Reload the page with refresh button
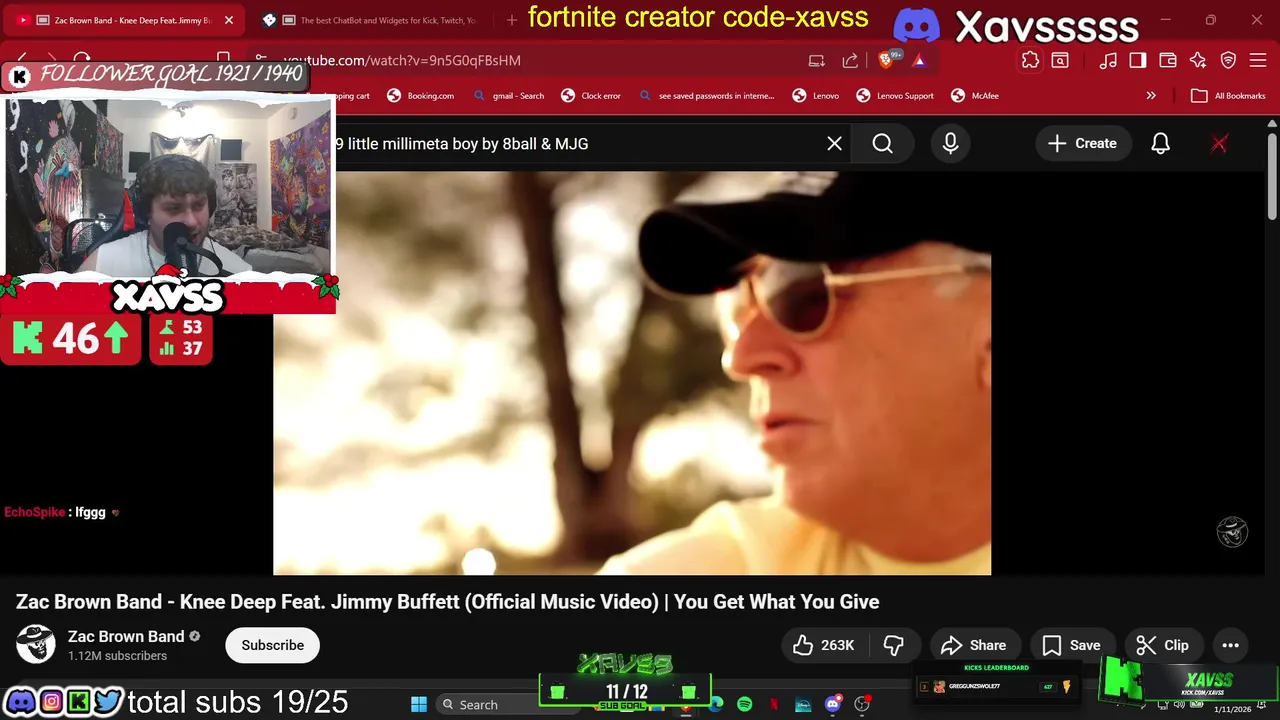This screenshot has width=1280, height=720. [x=82, y=60]
